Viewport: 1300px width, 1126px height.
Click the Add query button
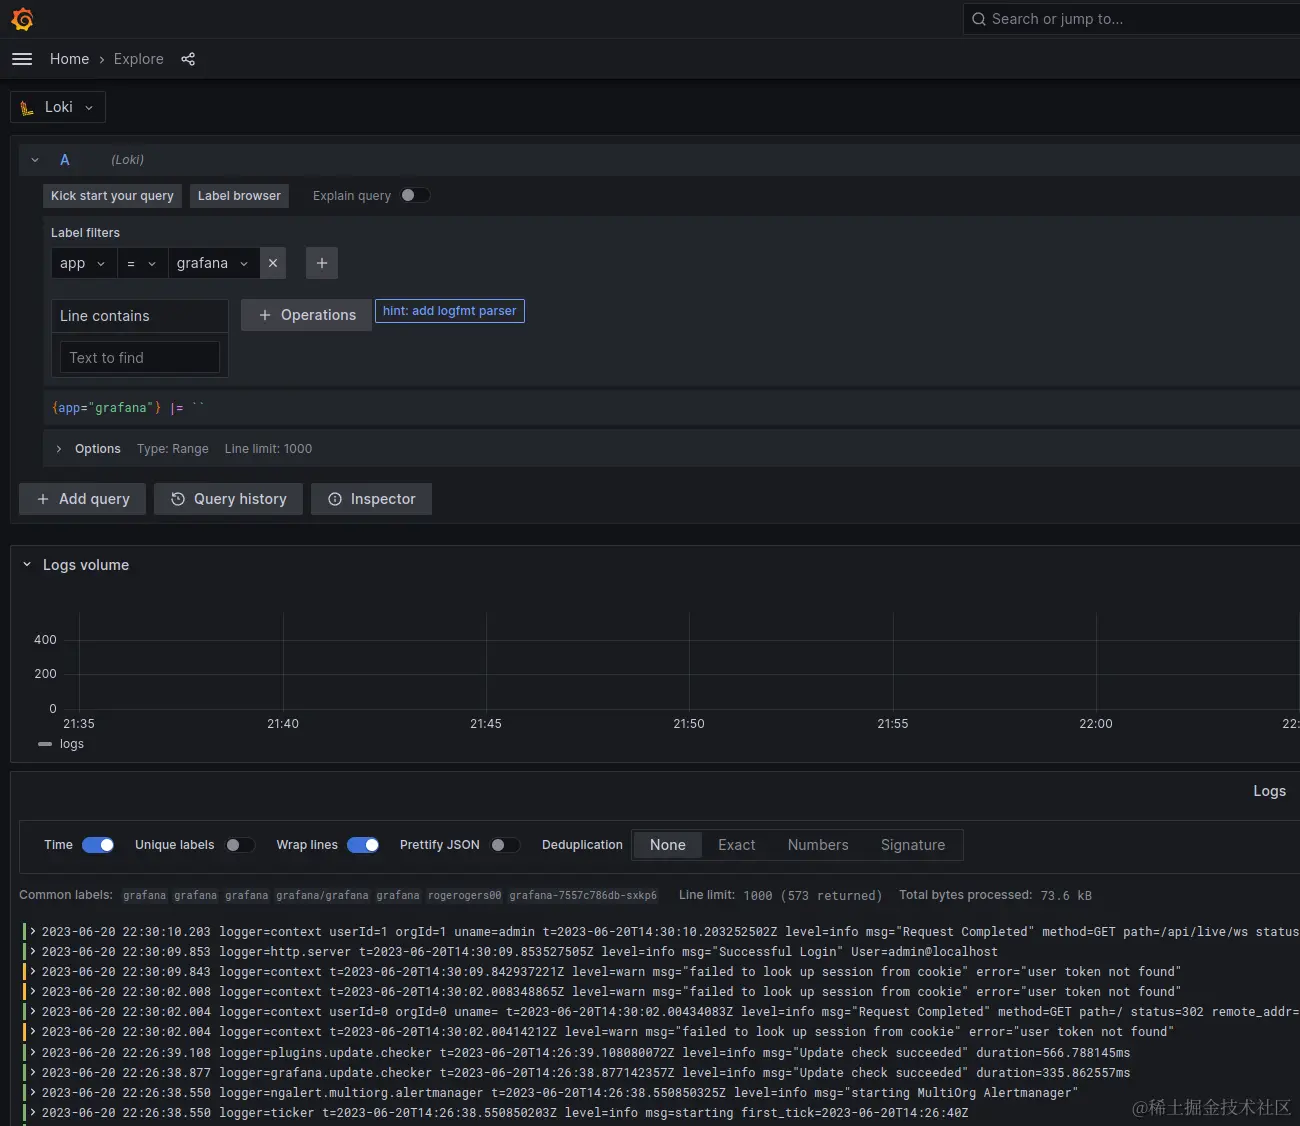click(83, 499)
